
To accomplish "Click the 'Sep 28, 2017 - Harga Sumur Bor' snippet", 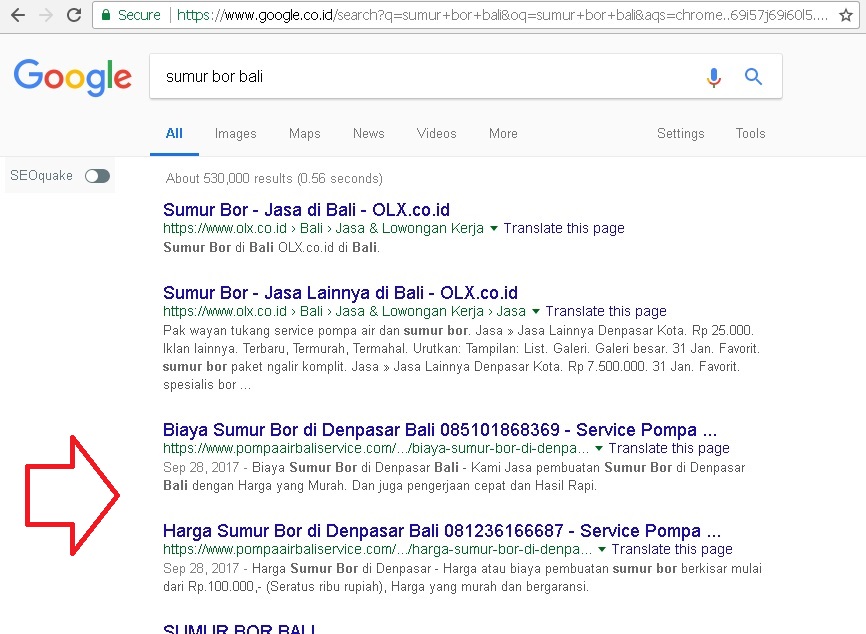I will [462, 578].
